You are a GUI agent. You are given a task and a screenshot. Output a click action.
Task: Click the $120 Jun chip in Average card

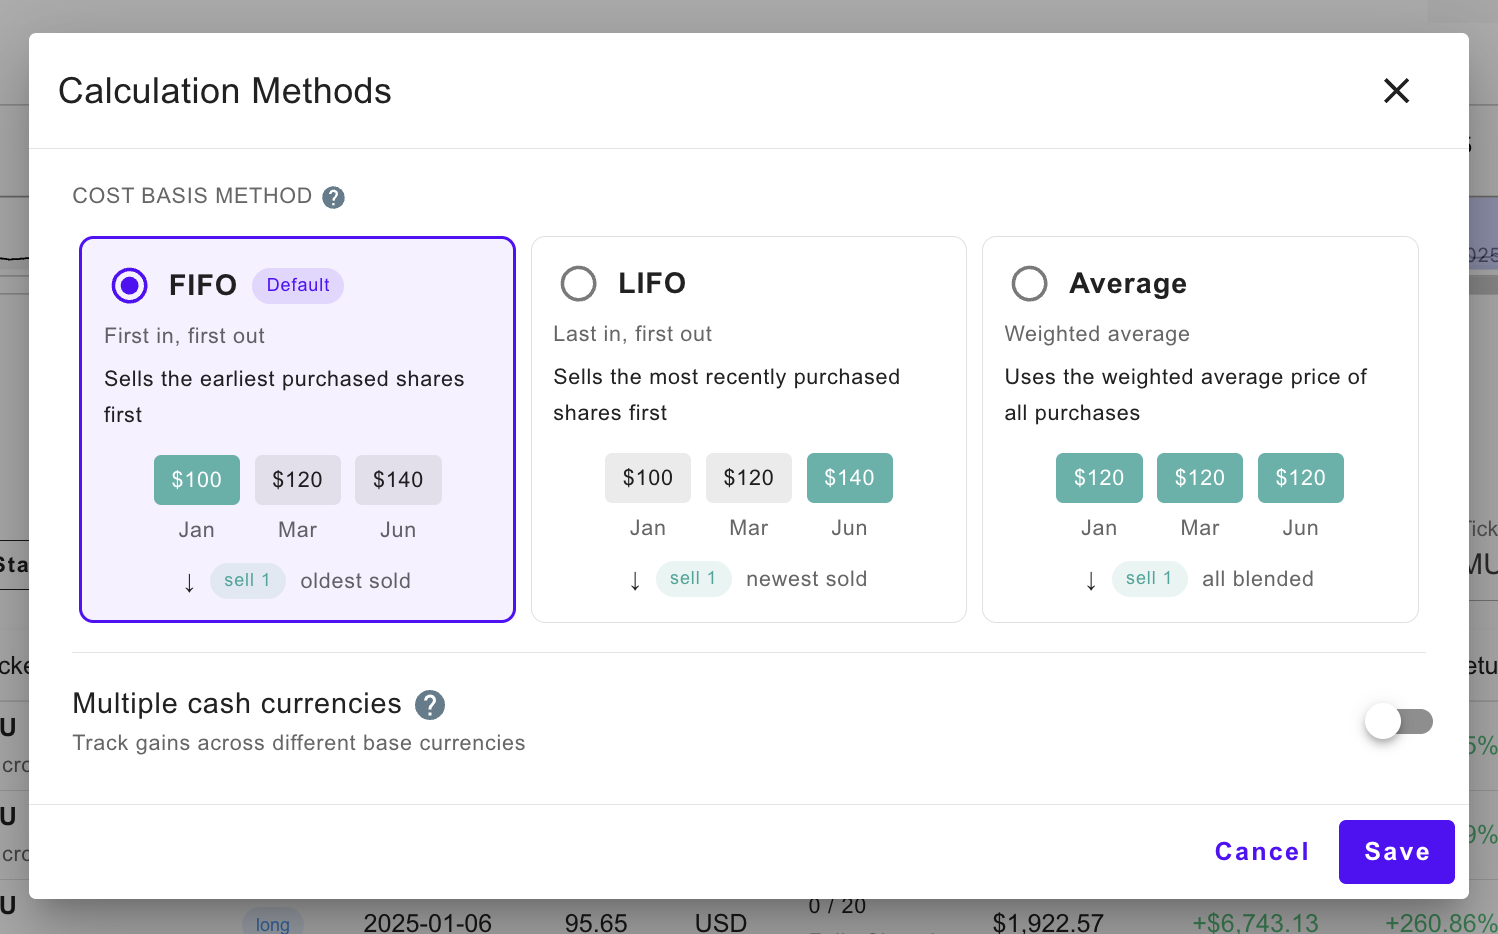click(1300, 478)
